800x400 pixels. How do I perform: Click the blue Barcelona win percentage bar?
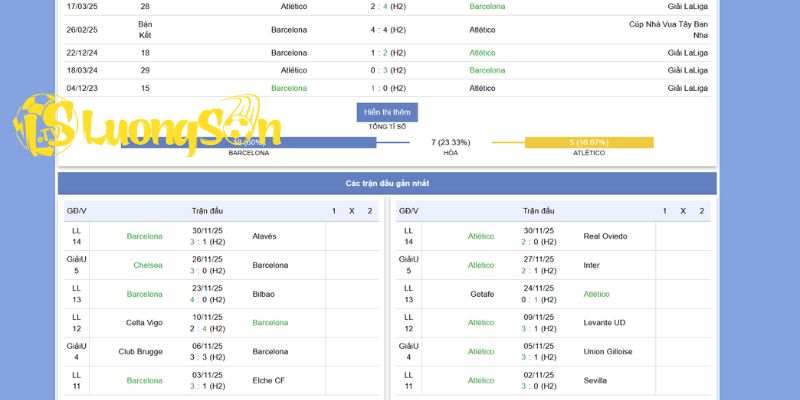point(248,142)
